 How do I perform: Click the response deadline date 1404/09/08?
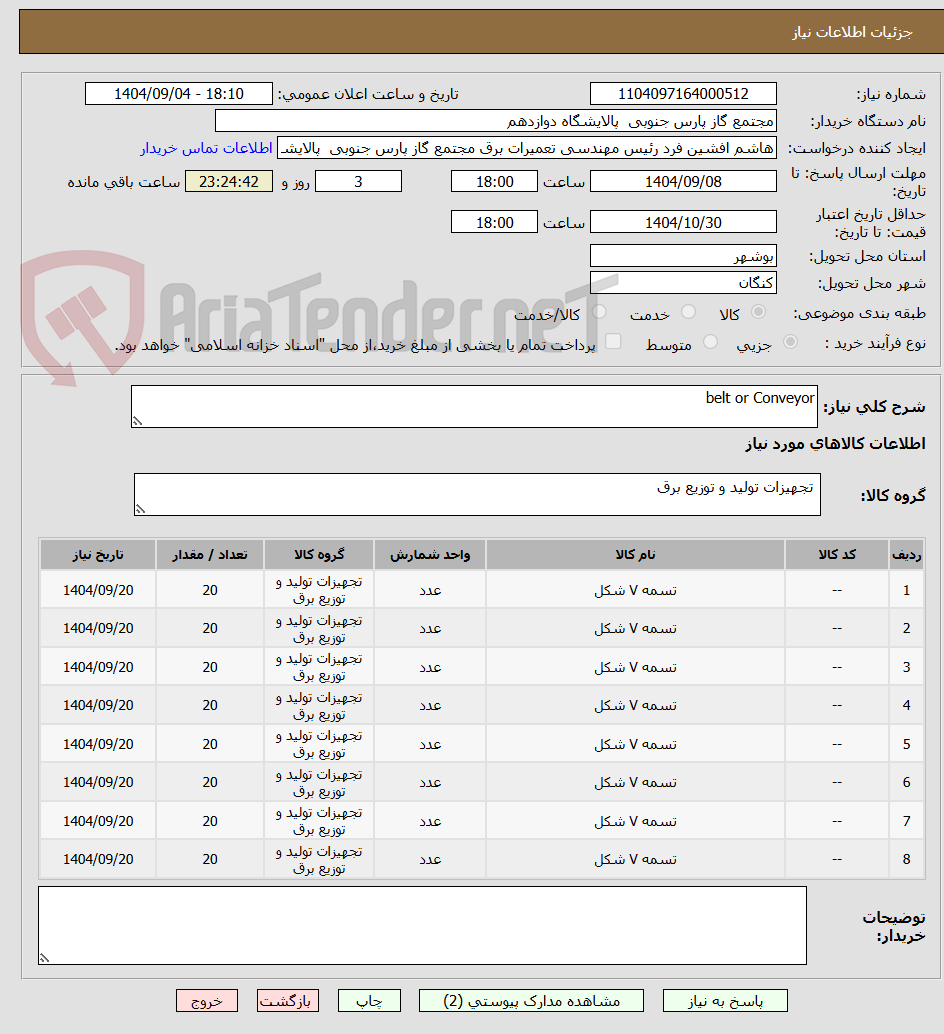coord(683,181)
